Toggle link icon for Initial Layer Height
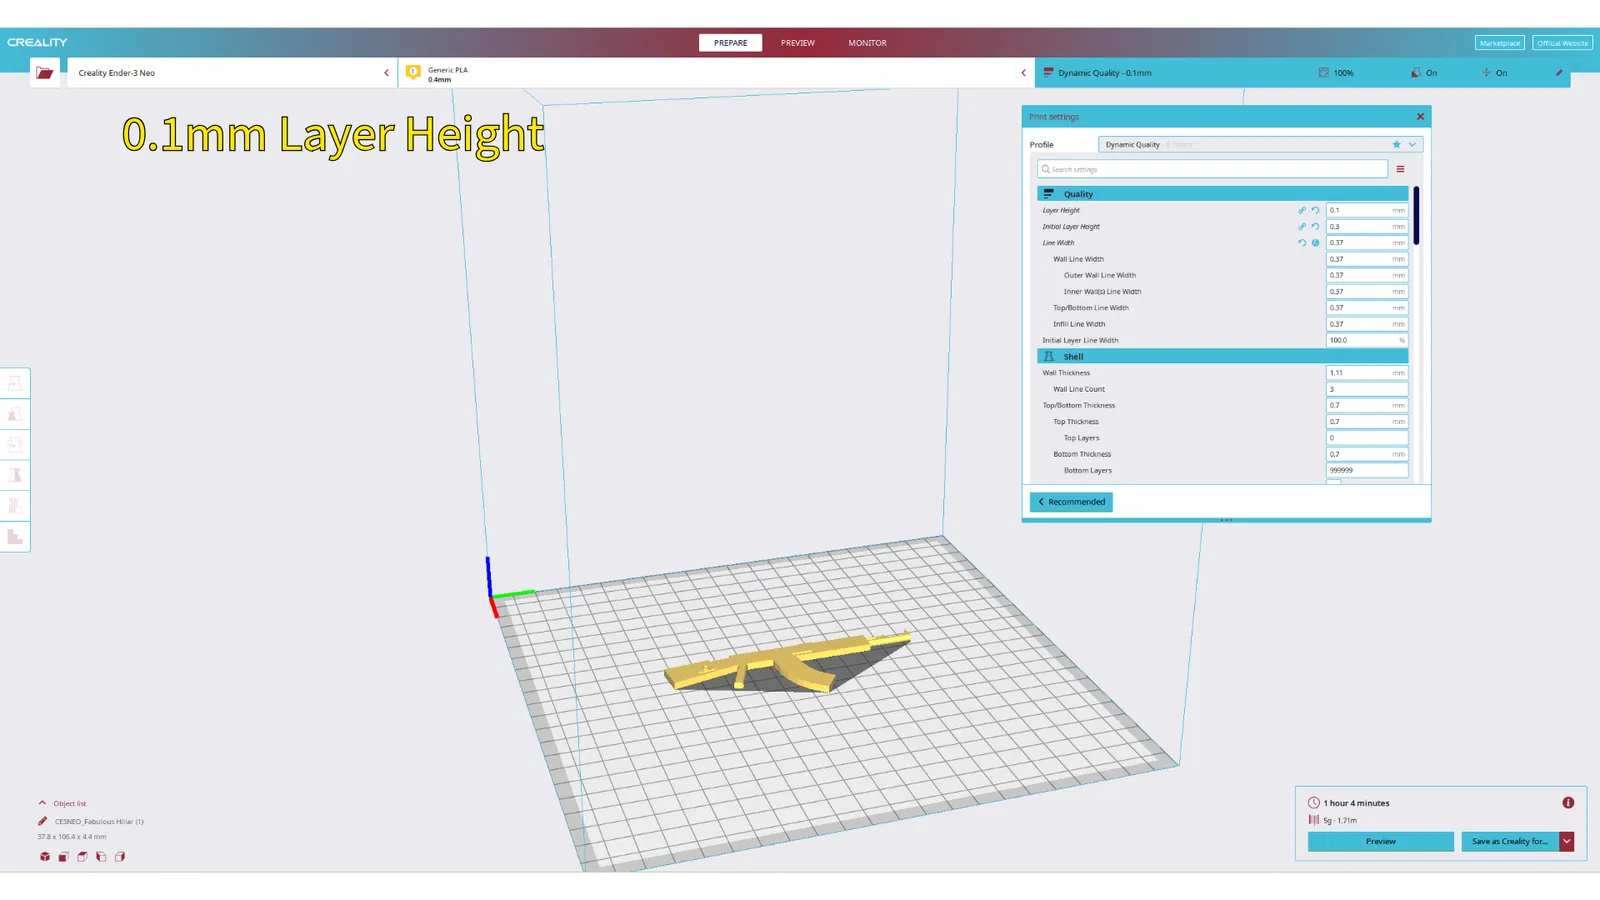 [1302, 227]
